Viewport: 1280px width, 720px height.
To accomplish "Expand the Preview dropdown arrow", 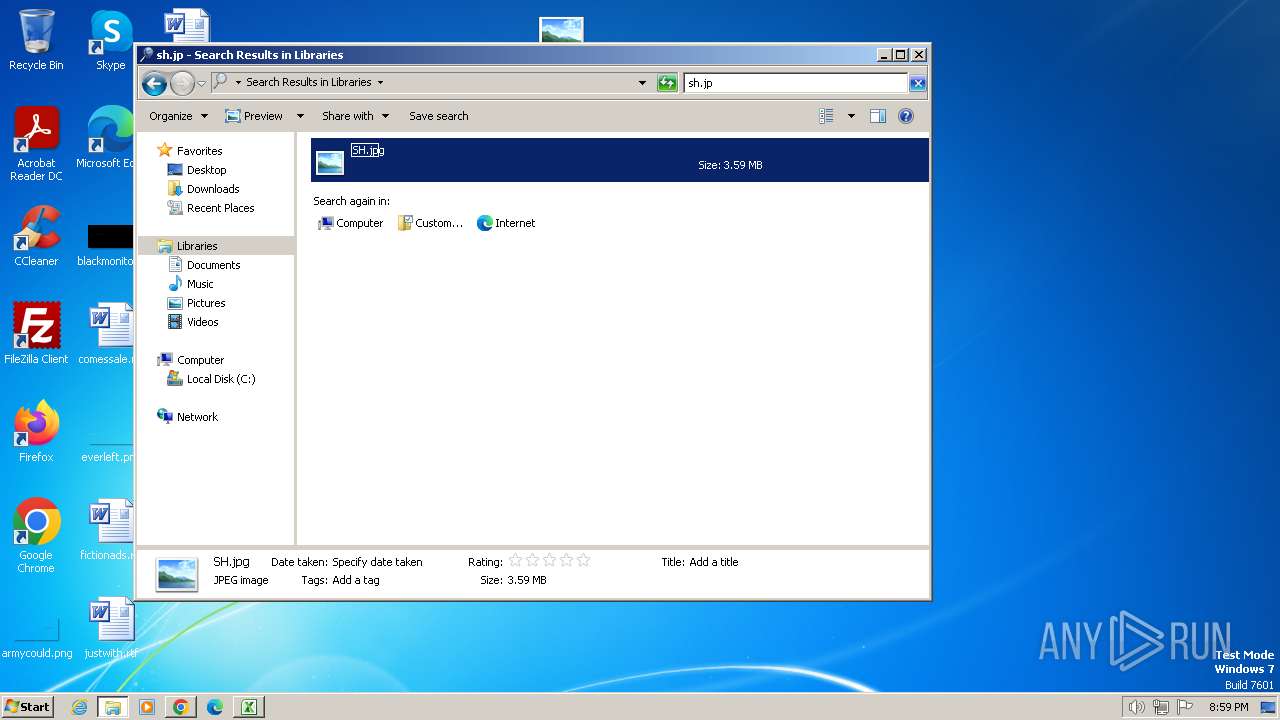I will 299,116.
